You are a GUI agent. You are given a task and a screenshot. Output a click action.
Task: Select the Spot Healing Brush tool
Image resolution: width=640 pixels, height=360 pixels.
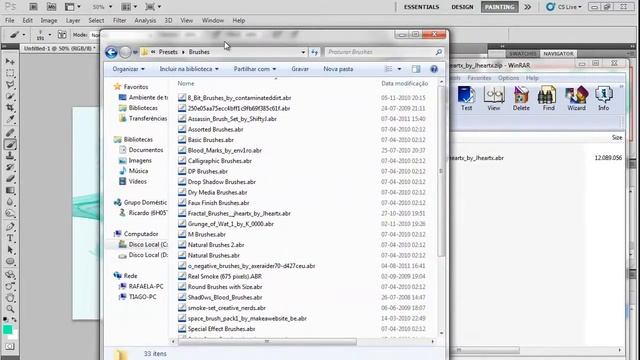[10, 133]
